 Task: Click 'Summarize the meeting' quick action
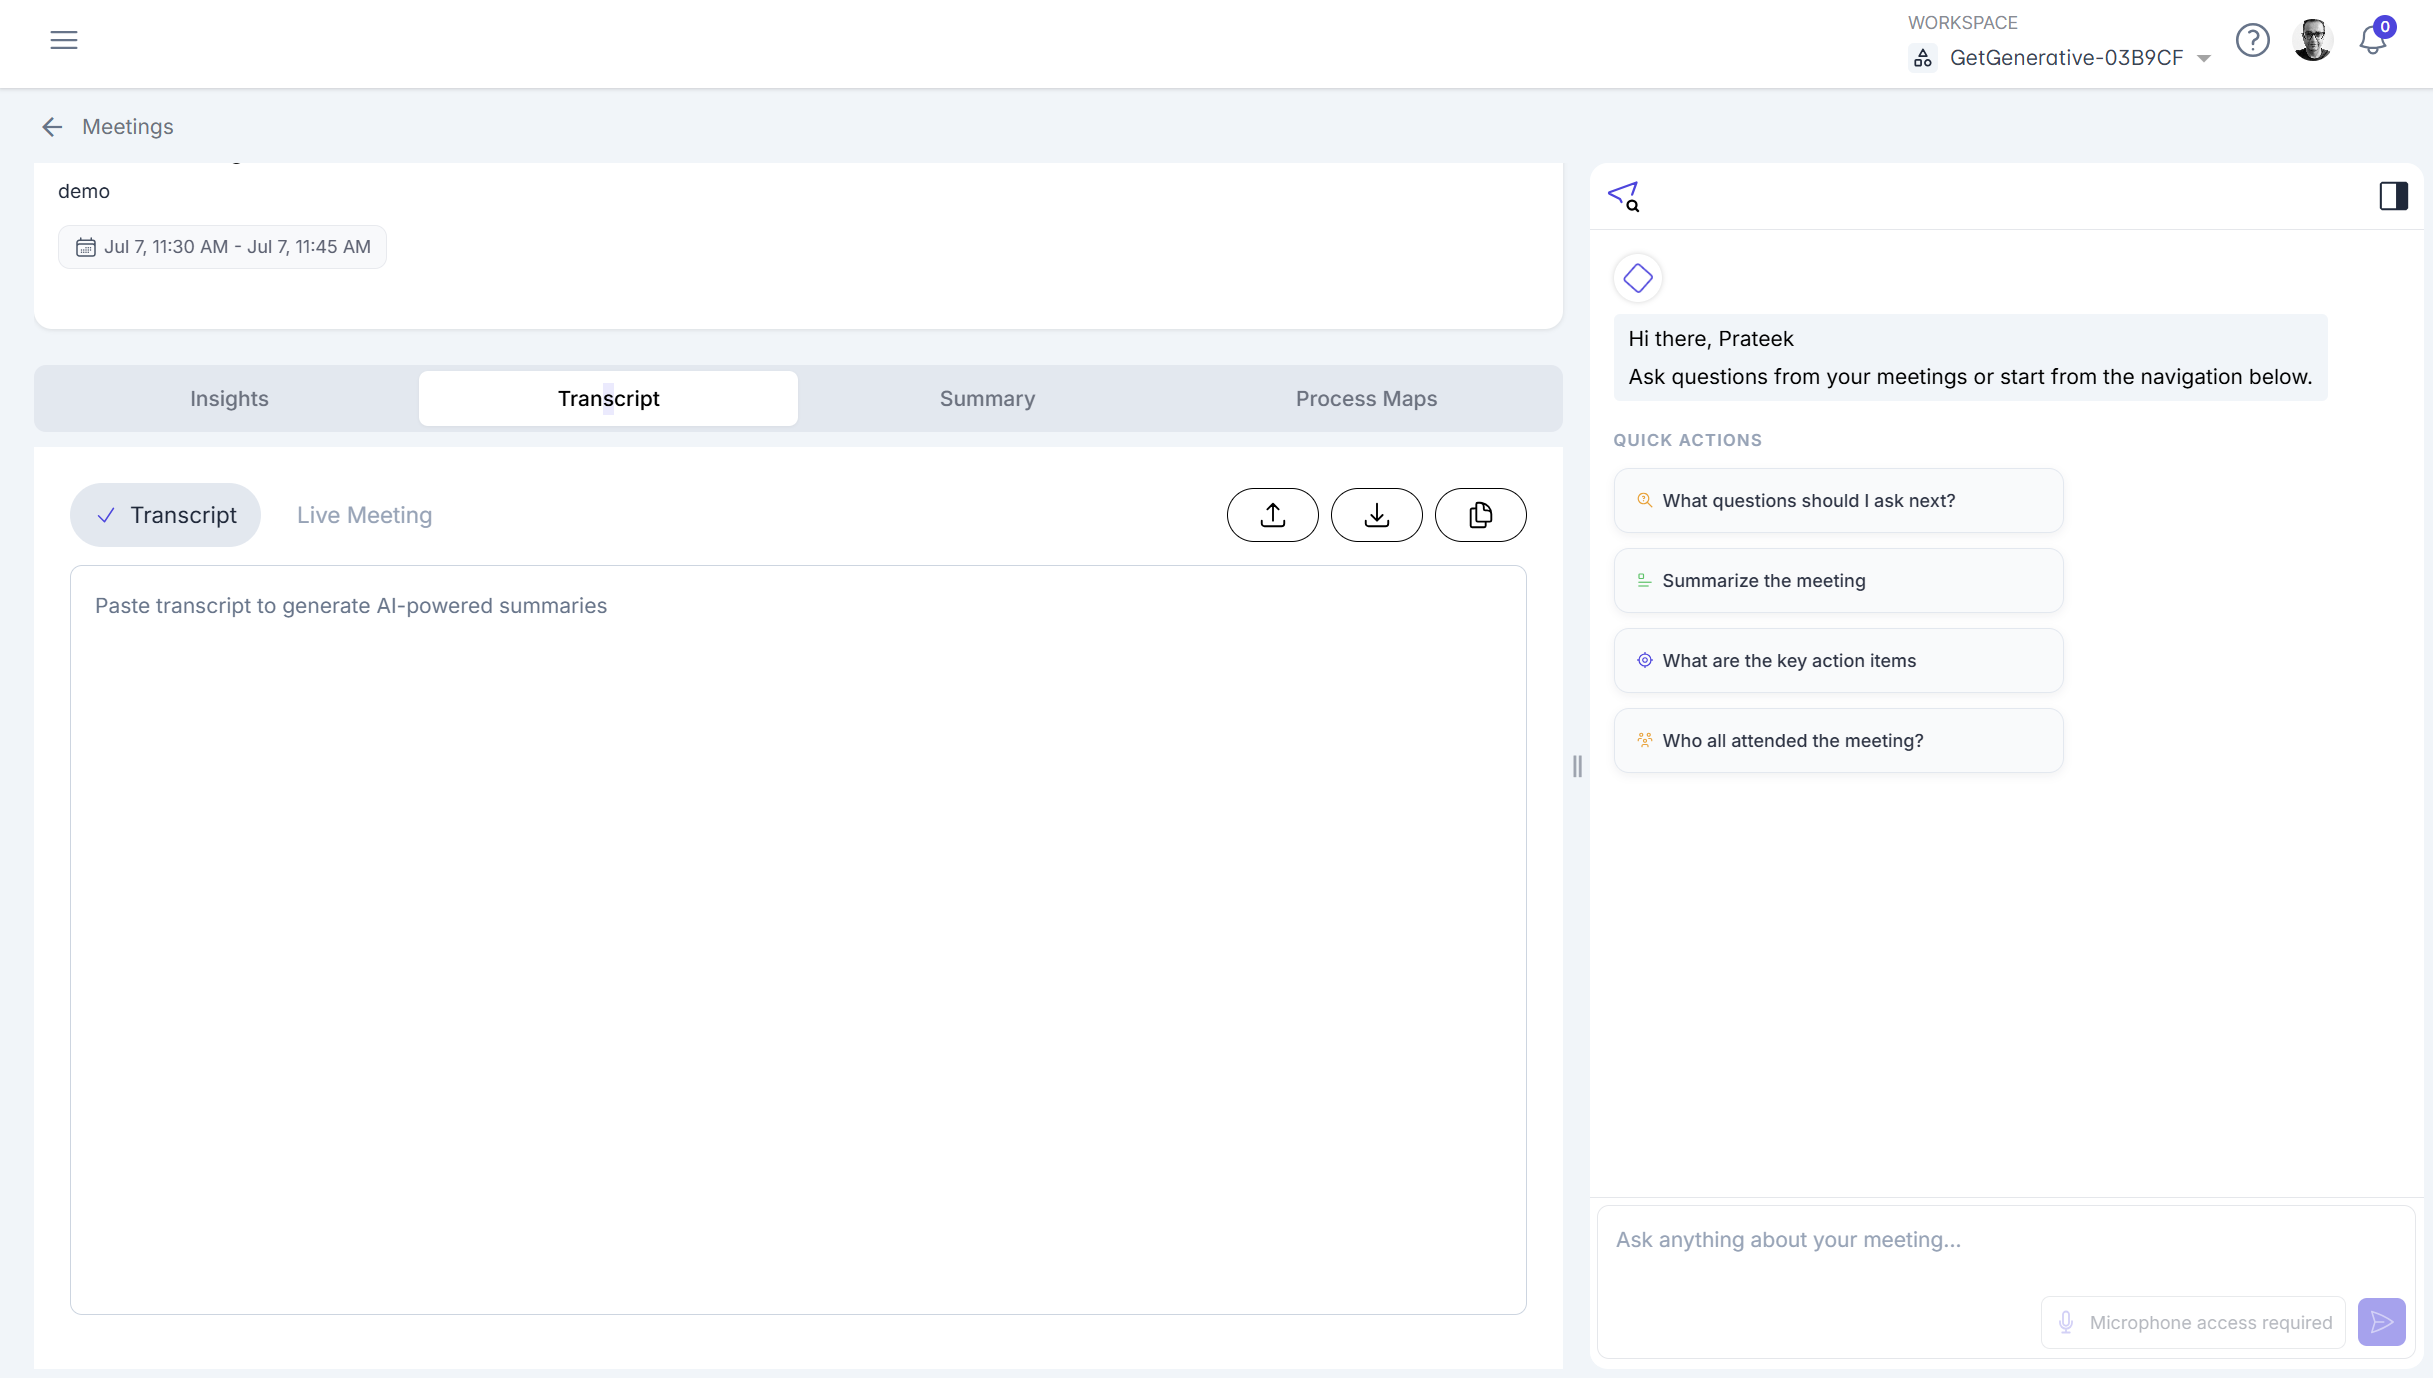1838,581
